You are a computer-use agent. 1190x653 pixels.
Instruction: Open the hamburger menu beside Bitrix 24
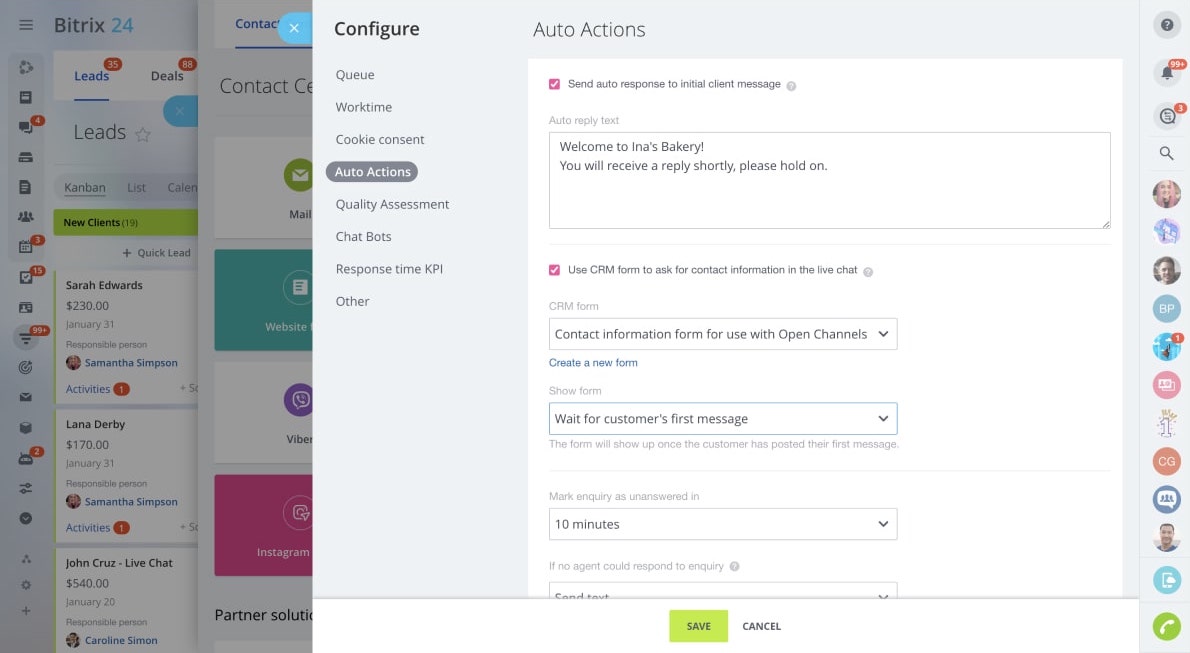click(26, 25)
